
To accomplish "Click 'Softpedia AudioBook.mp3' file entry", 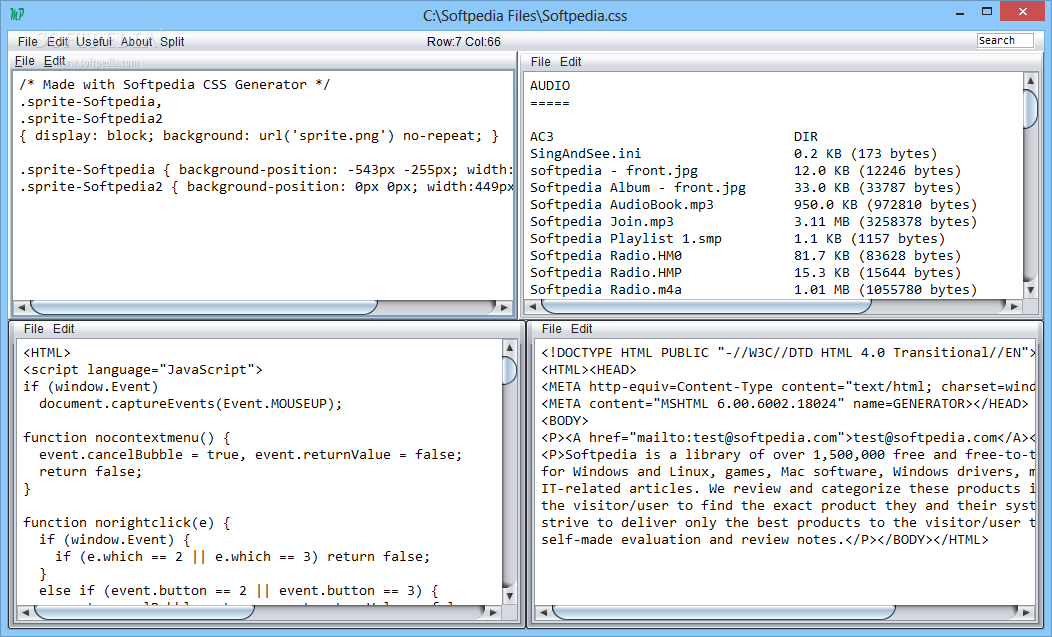I will 622,205.
